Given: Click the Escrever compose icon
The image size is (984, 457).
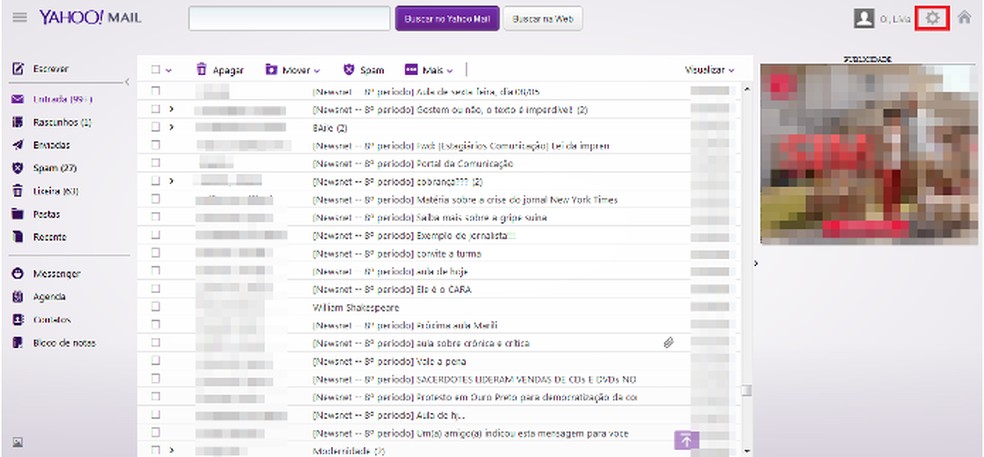Looking at the screenshot, I should pos(18,68).
